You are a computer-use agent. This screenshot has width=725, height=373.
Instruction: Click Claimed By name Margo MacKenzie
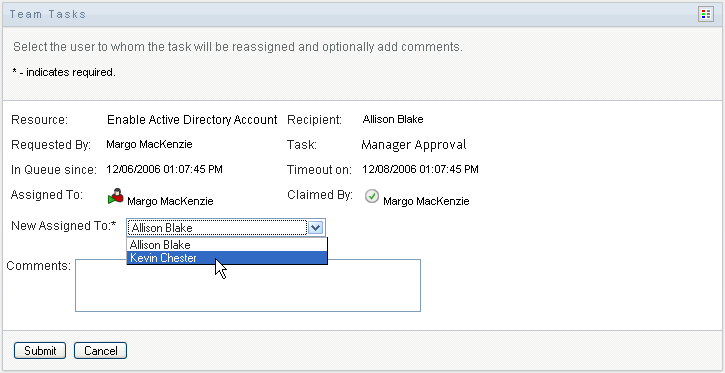coord(426,202)
